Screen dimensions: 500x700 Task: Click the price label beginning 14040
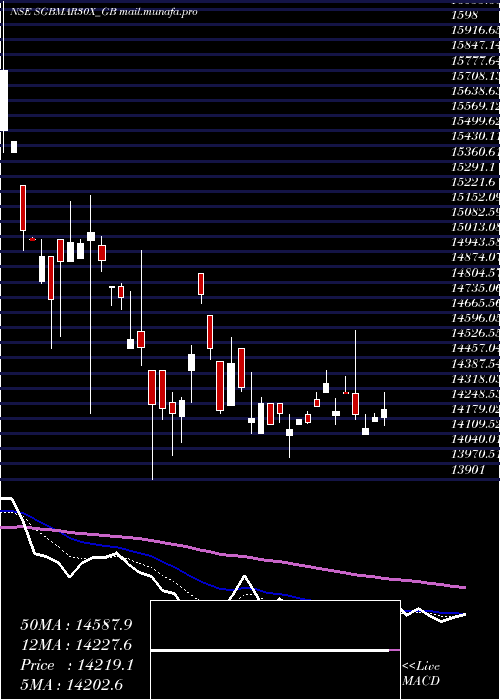click(x=475, y=440)
